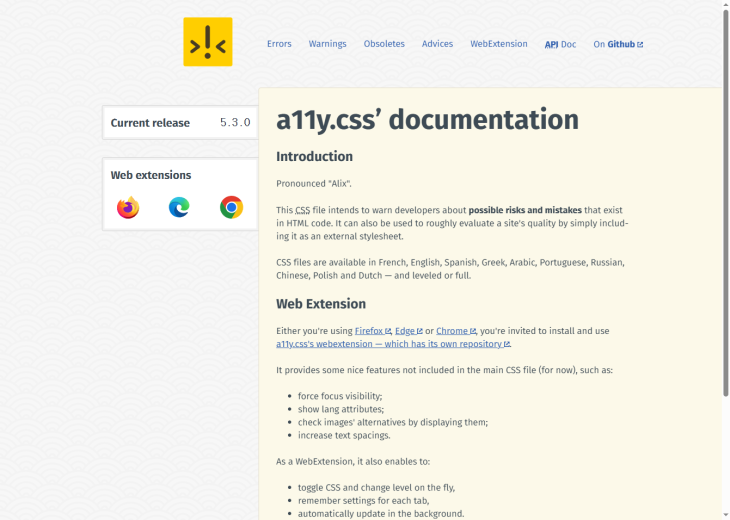Viewport: 730px width, 520px height.
Task: Click the page's vertical scrollbar
Action: pos(725,260)
